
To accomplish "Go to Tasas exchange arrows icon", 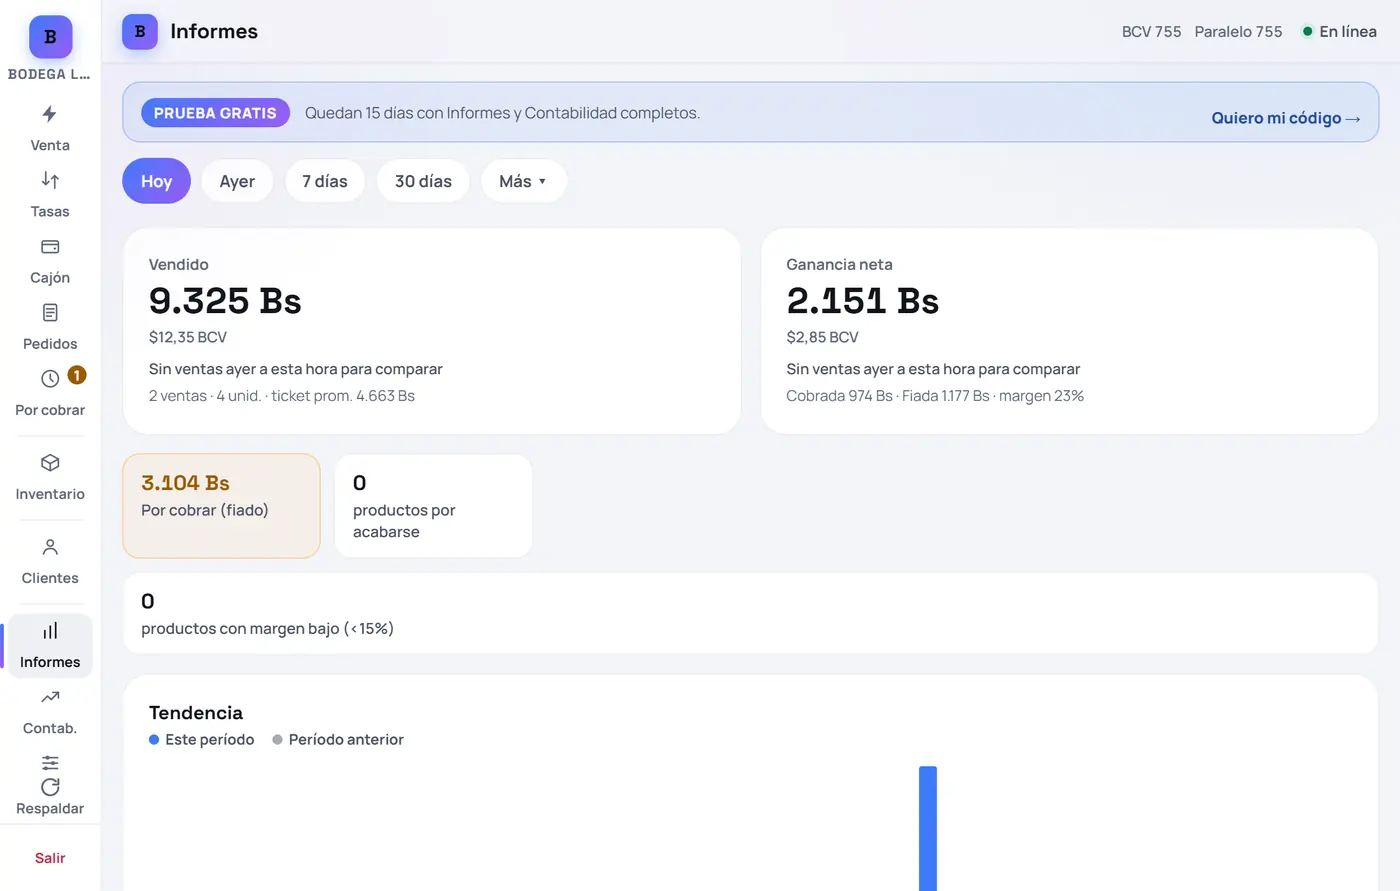I will (x=50, y=180).
